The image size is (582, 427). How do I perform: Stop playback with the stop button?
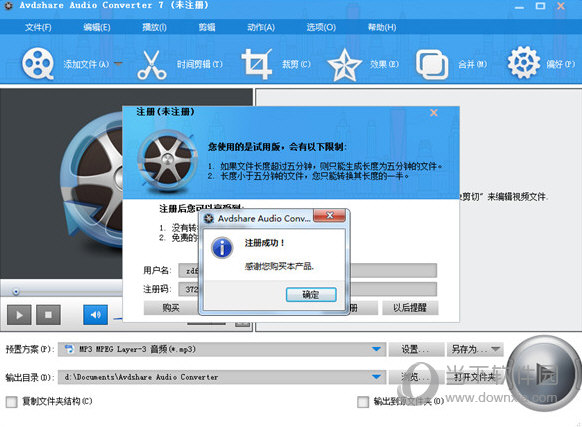click(48, 315)
